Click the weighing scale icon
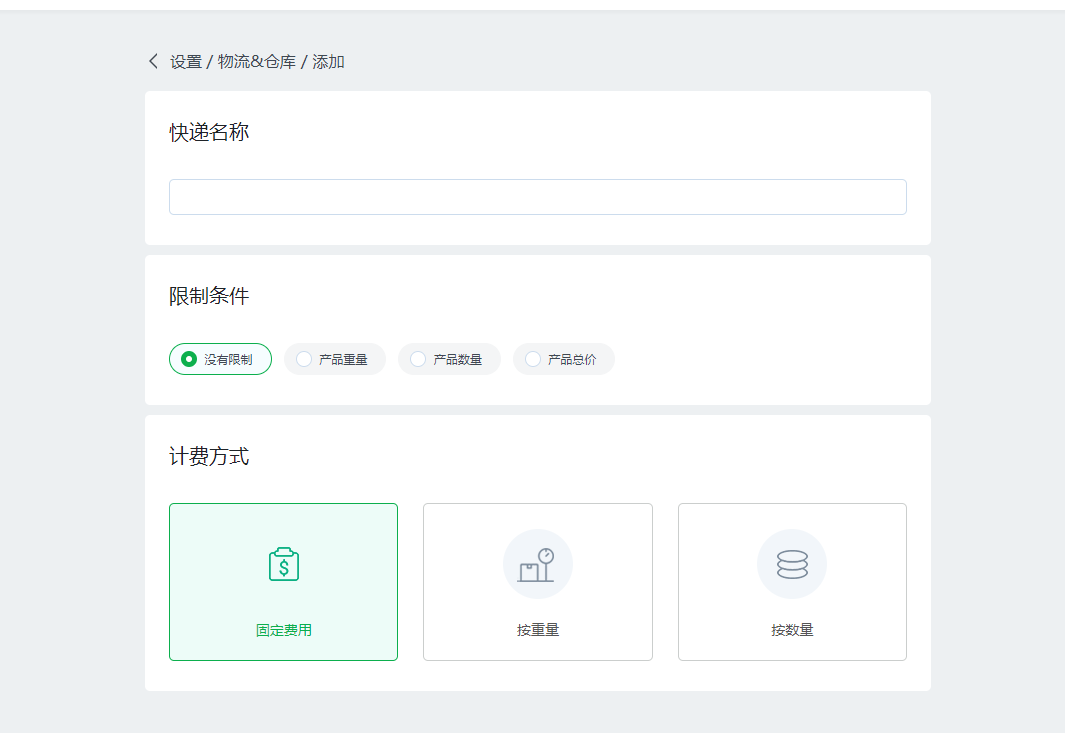The image size is (1065, 733). click(537, 564)
